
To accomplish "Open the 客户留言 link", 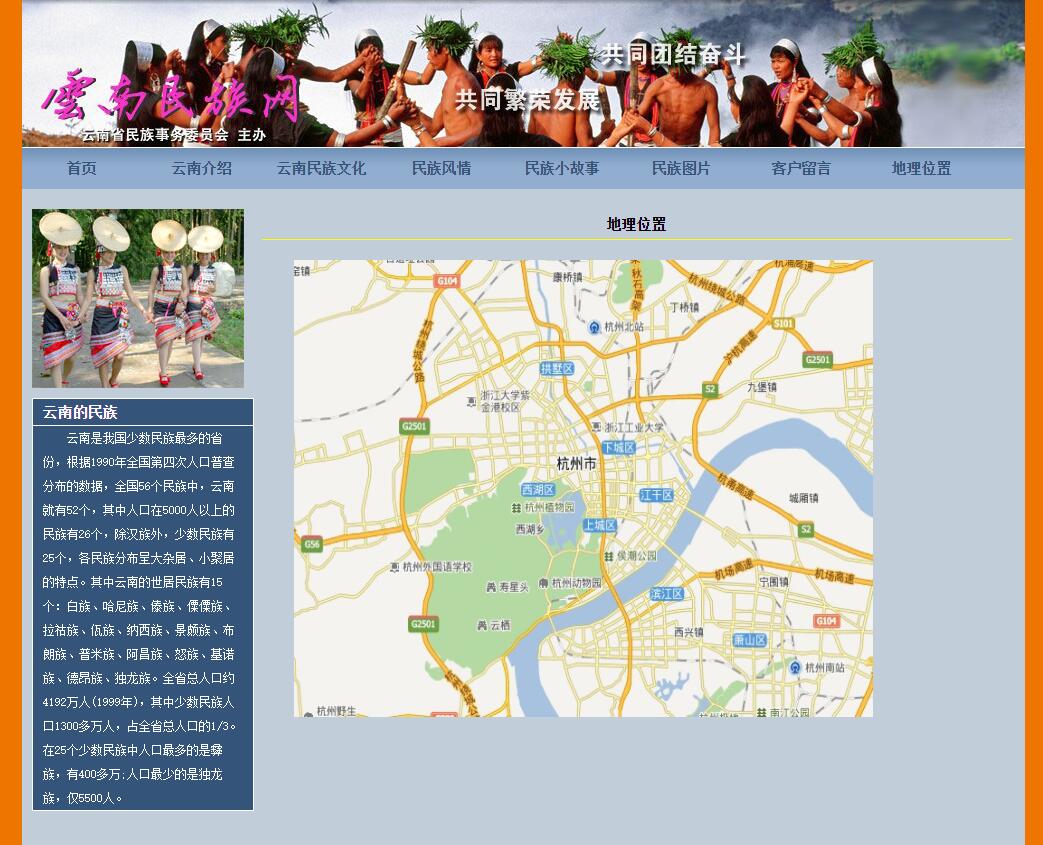I will pyautogui.click(x=801, y=169).
